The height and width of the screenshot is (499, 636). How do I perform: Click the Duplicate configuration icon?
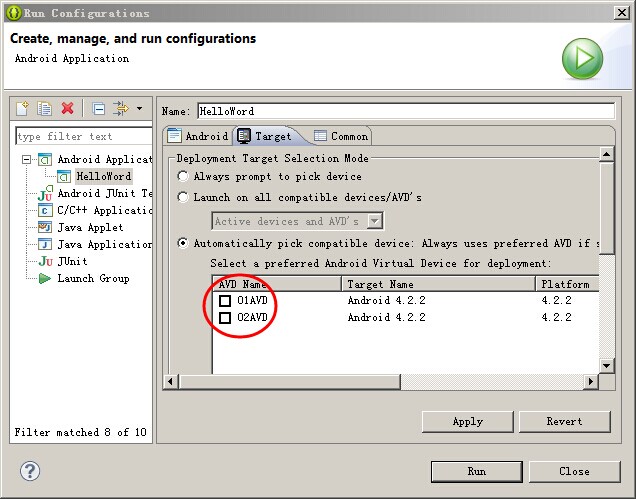45,108
